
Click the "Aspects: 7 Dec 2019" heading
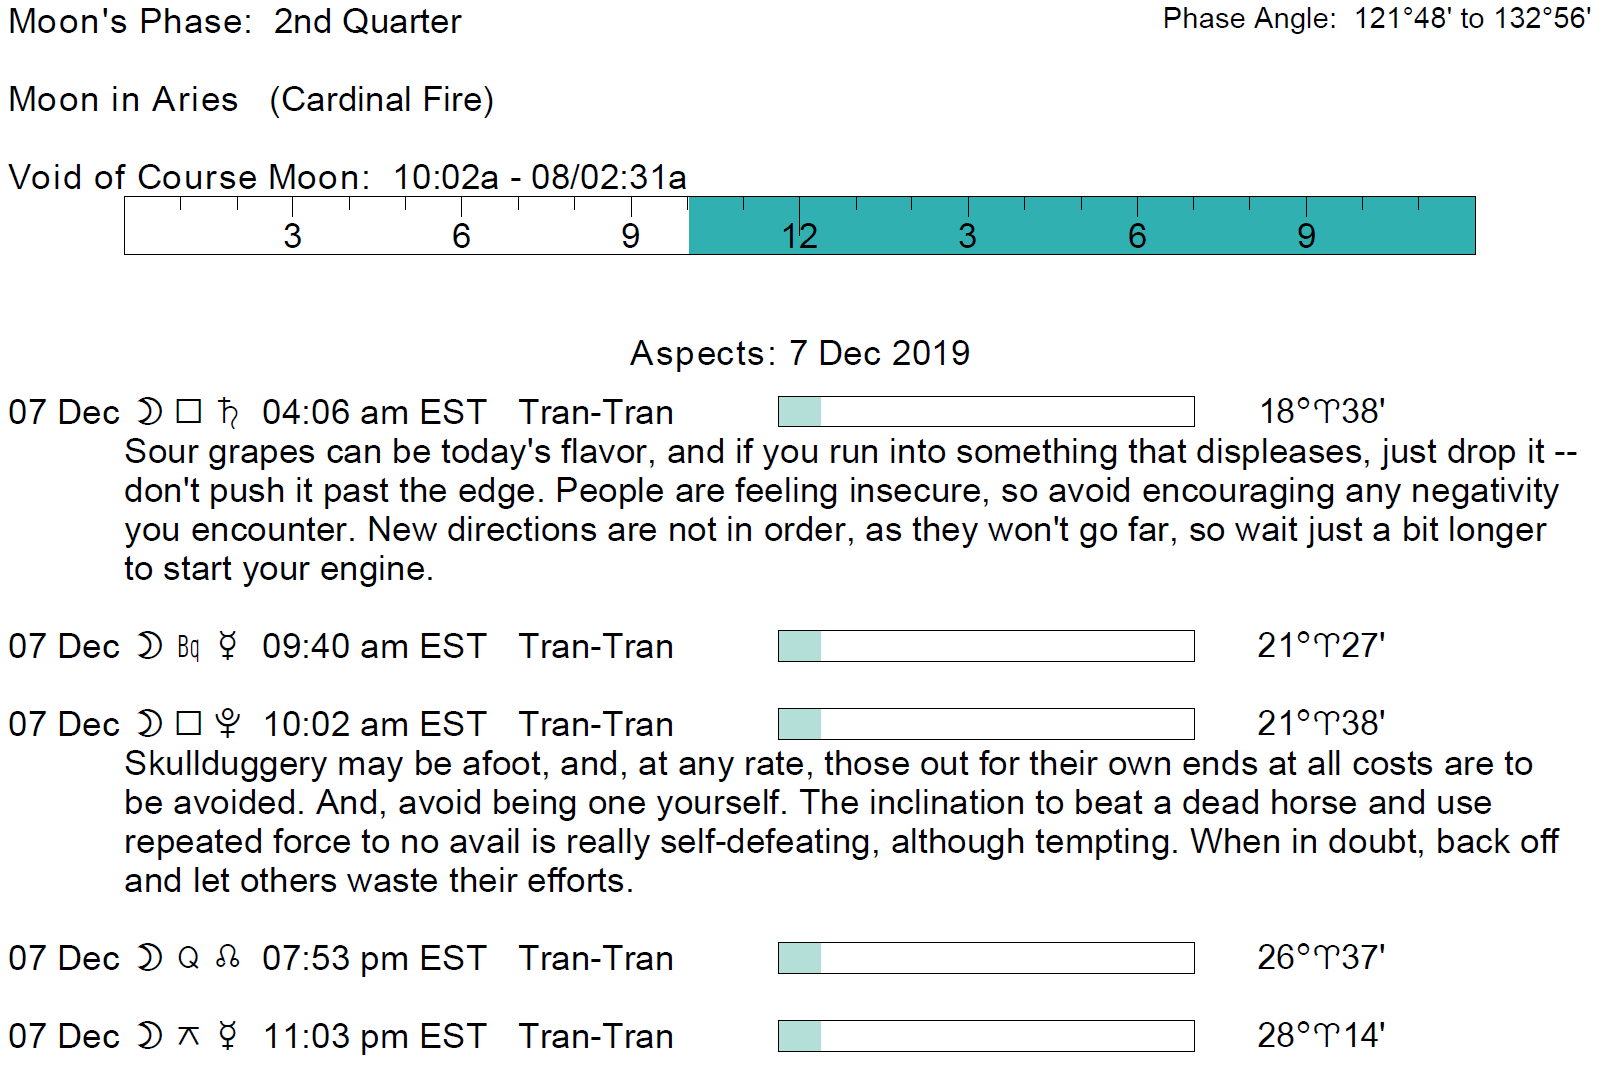click(799, 353)
